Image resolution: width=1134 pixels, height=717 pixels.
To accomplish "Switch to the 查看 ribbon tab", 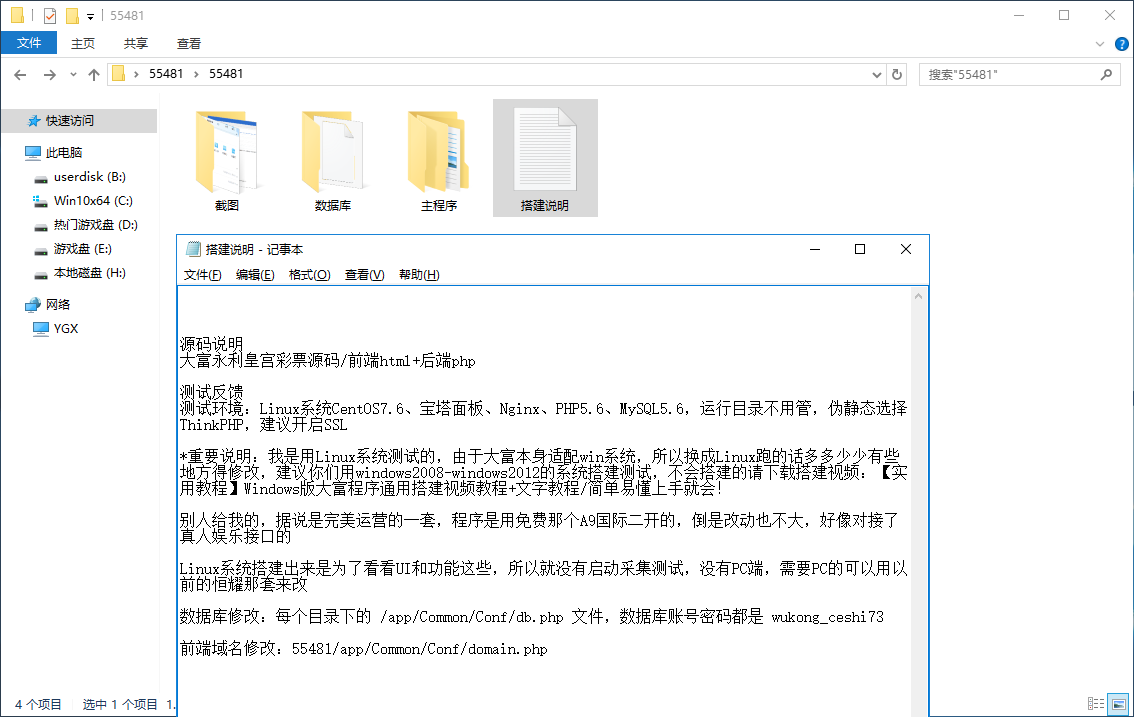I will click(188, 44).
